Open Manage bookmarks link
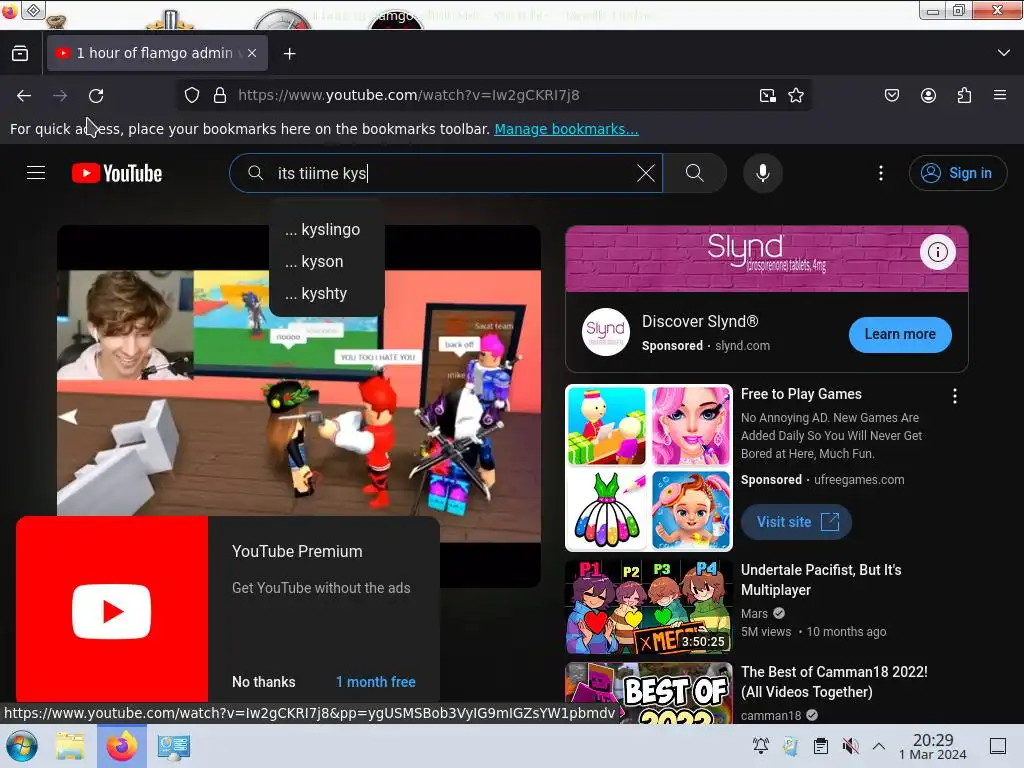This screenshot has width=1024, height=768. 566,129
